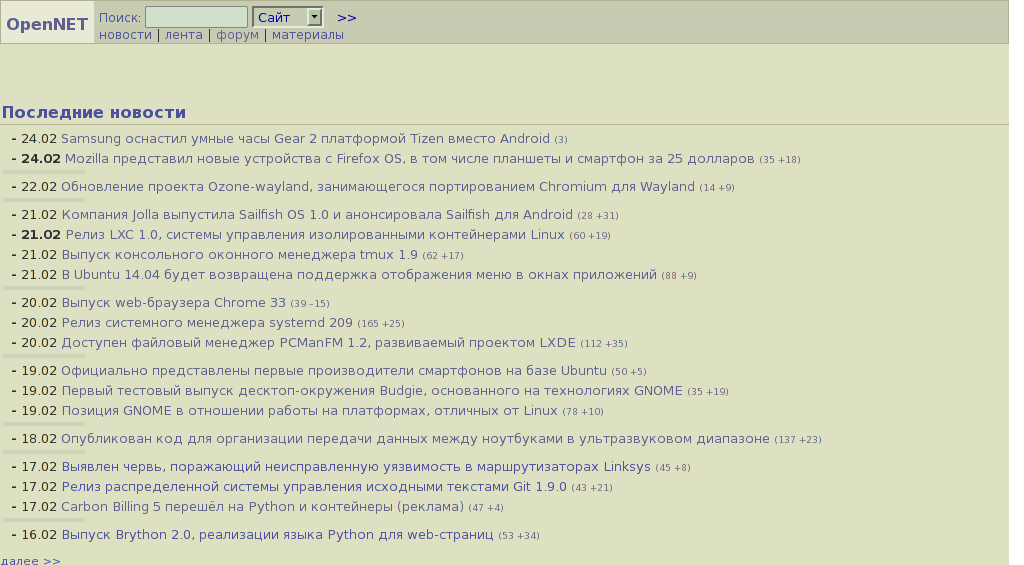Open Jolla Sailfish OS 1.0 article

(317, 215)
